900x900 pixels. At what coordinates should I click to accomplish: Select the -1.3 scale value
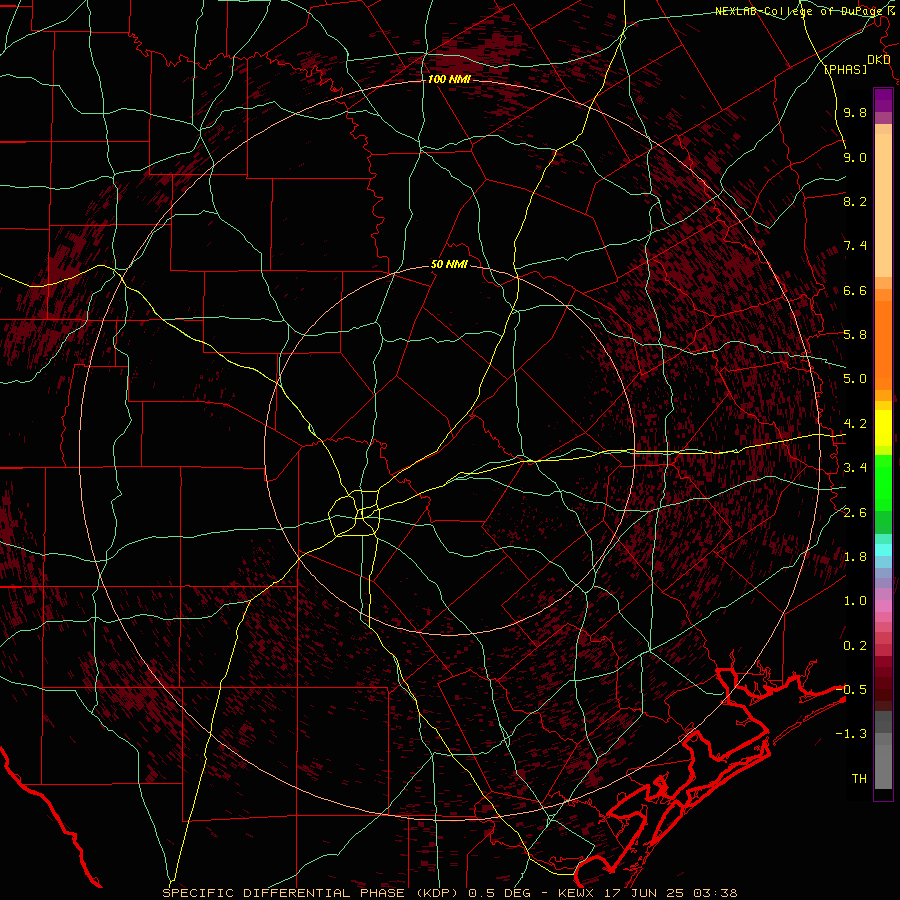click(x=851, y=734)
